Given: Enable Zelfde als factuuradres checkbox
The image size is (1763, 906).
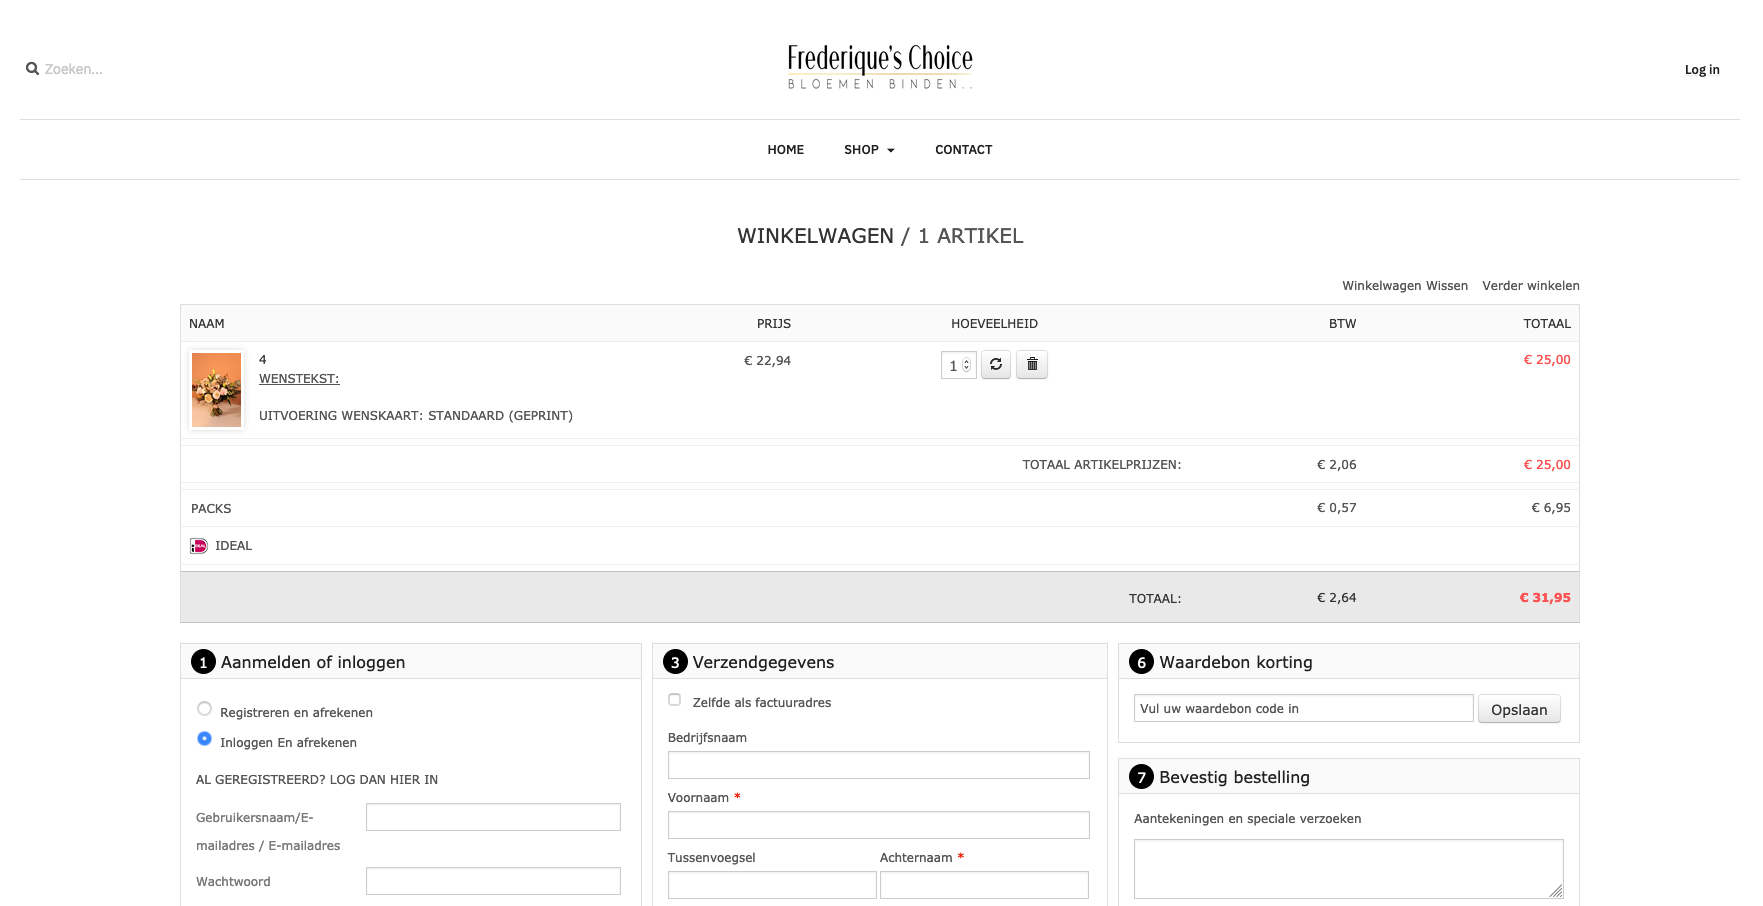Looking at the screenshot, I should click(x=674, y=700).
